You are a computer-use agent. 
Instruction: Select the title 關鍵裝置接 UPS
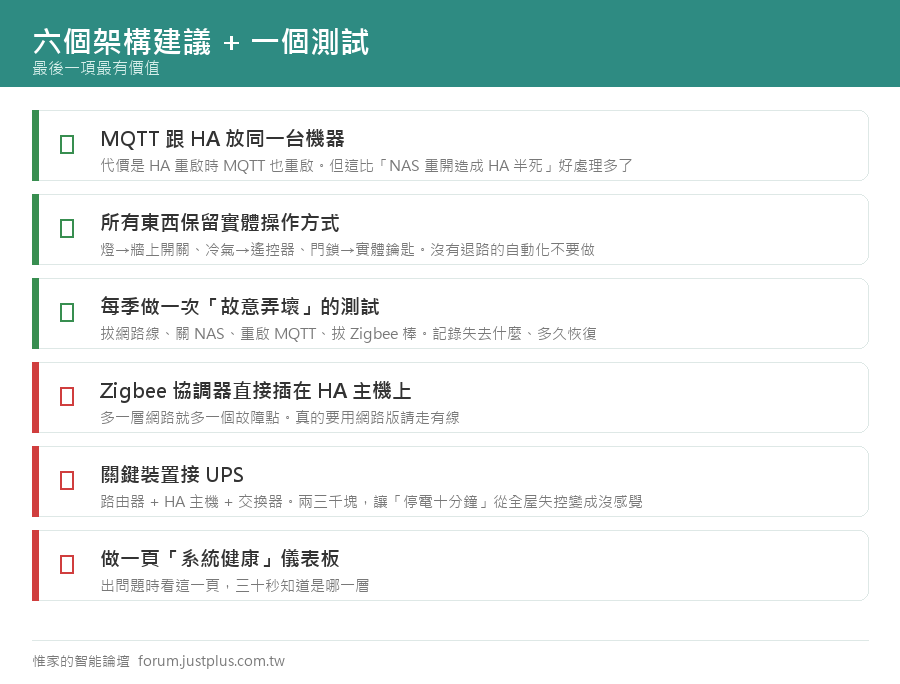[x=172, y=475]
